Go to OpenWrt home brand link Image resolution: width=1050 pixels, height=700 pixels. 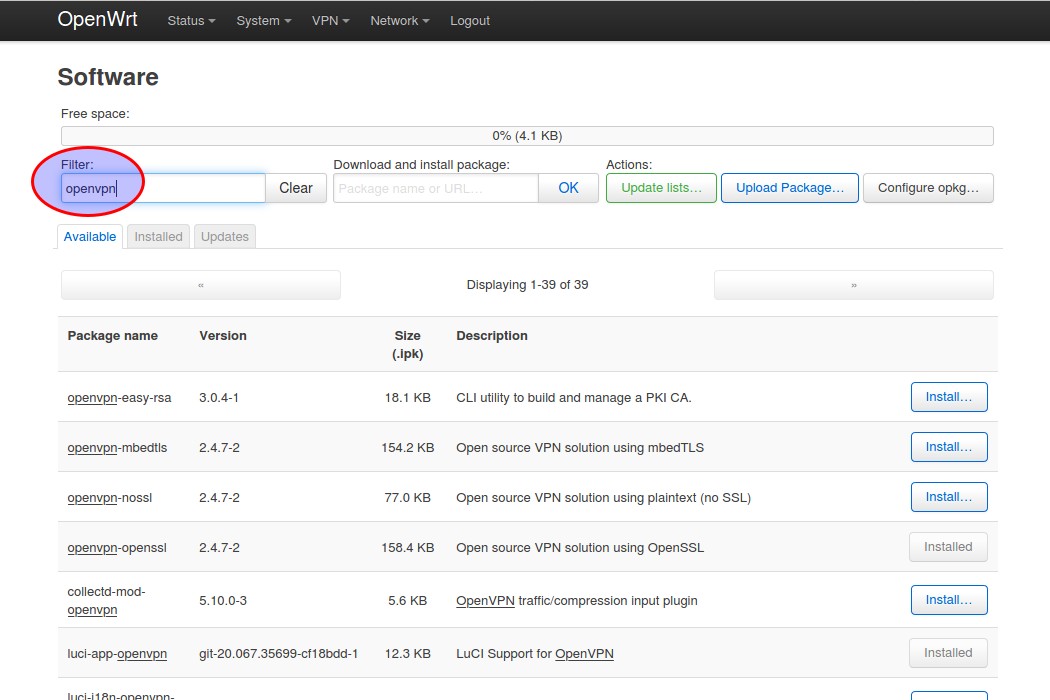coord(98,19)
